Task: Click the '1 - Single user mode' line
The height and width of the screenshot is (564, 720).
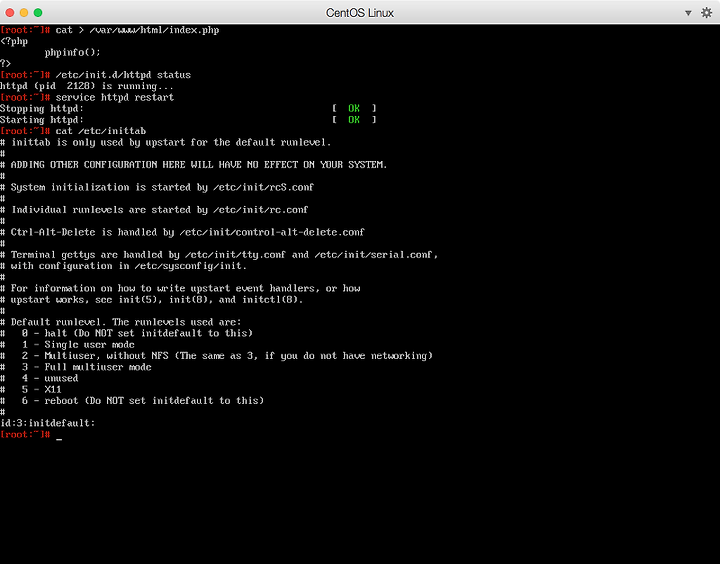Action: [68, 345]
